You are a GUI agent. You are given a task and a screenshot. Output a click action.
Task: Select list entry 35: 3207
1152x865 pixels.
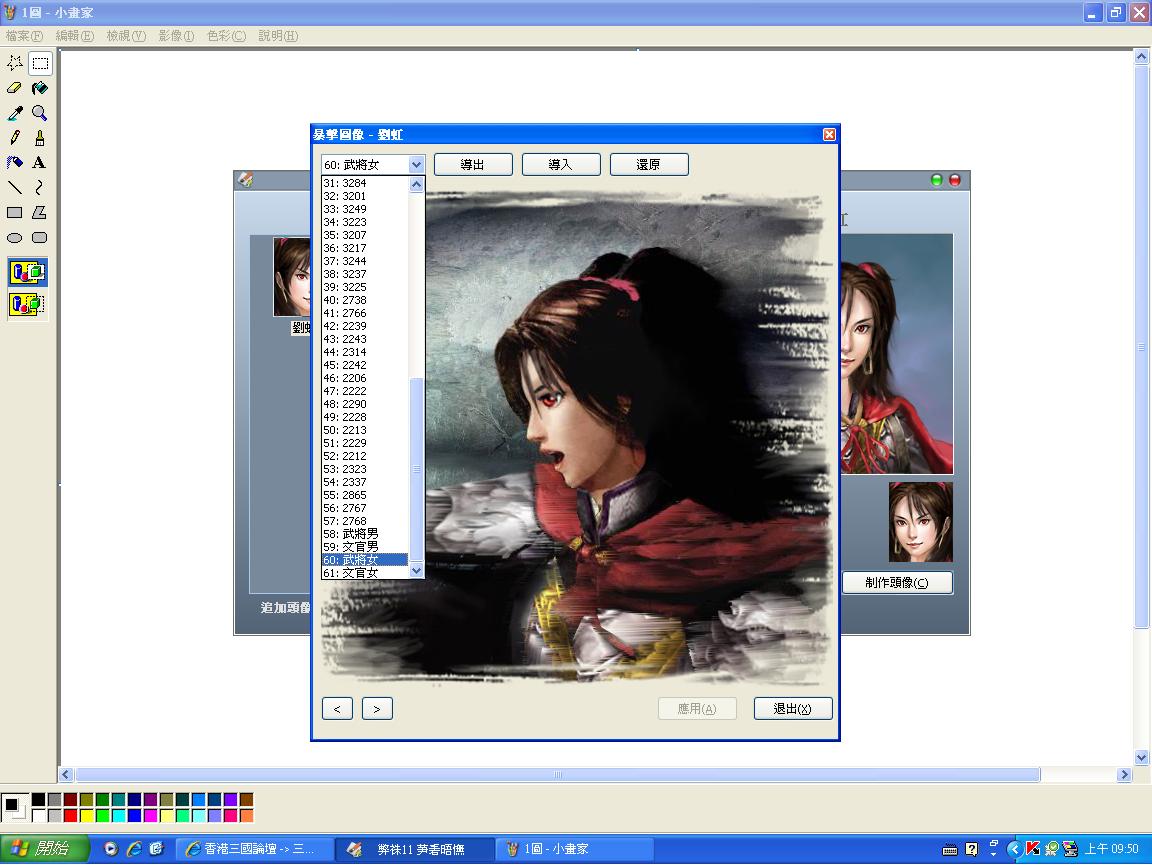(x=365, y=235)
